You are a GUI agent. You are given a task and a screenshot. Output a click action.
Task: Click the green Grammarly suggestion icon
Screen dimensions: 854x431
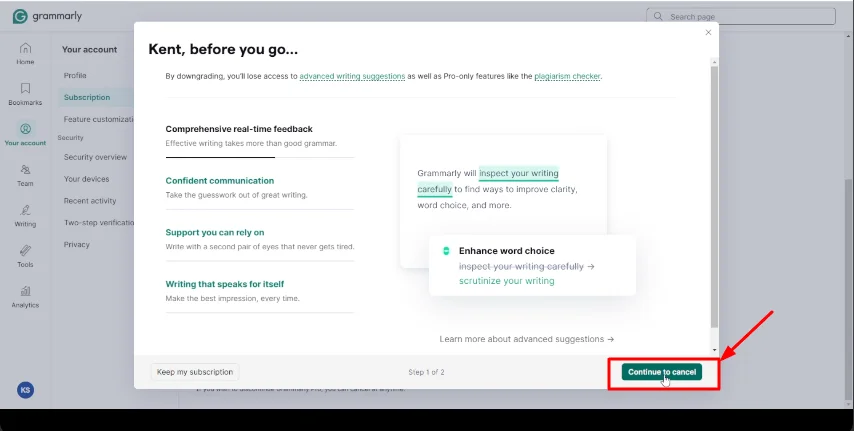(446, 251)
